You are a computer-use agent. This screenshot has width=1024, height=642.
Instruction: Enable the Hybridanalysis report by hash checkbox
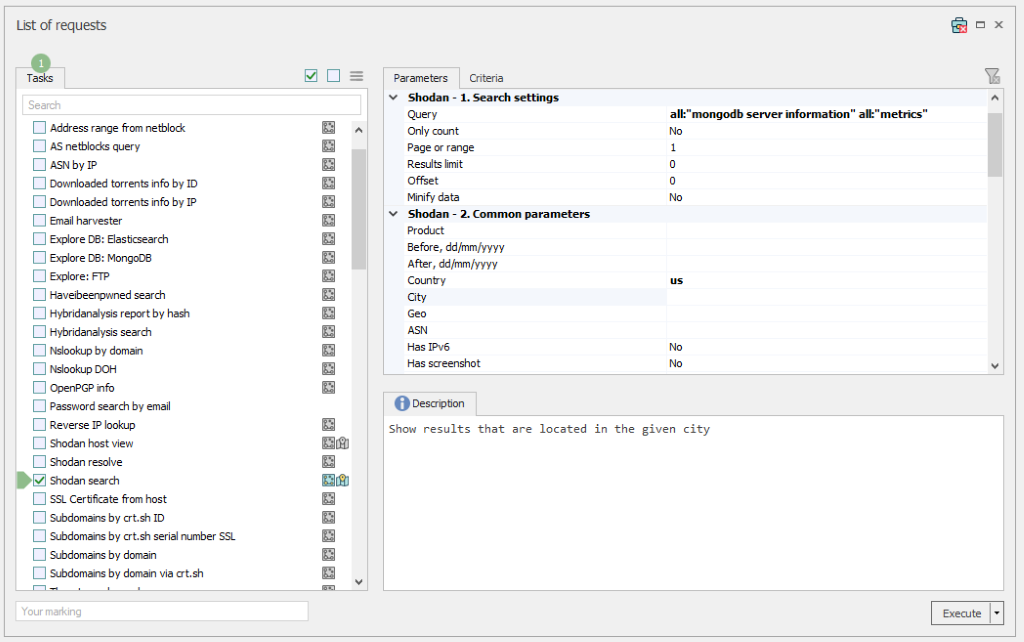[x=40, y=313]
